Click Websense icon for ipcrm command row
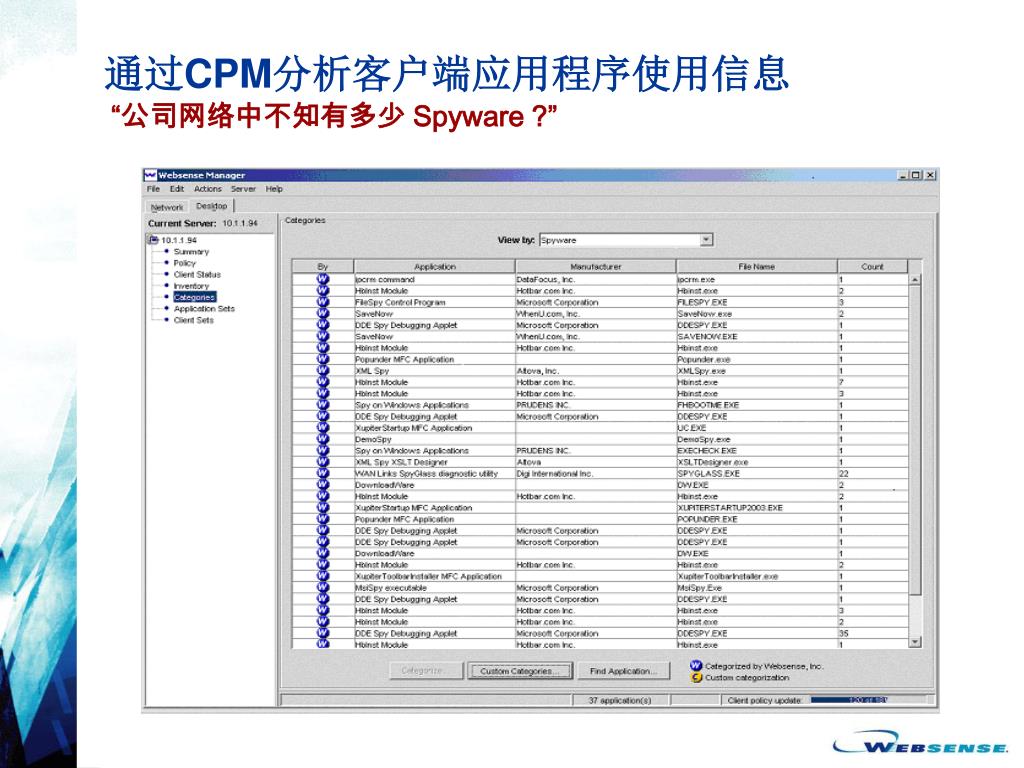 (323, 279)
